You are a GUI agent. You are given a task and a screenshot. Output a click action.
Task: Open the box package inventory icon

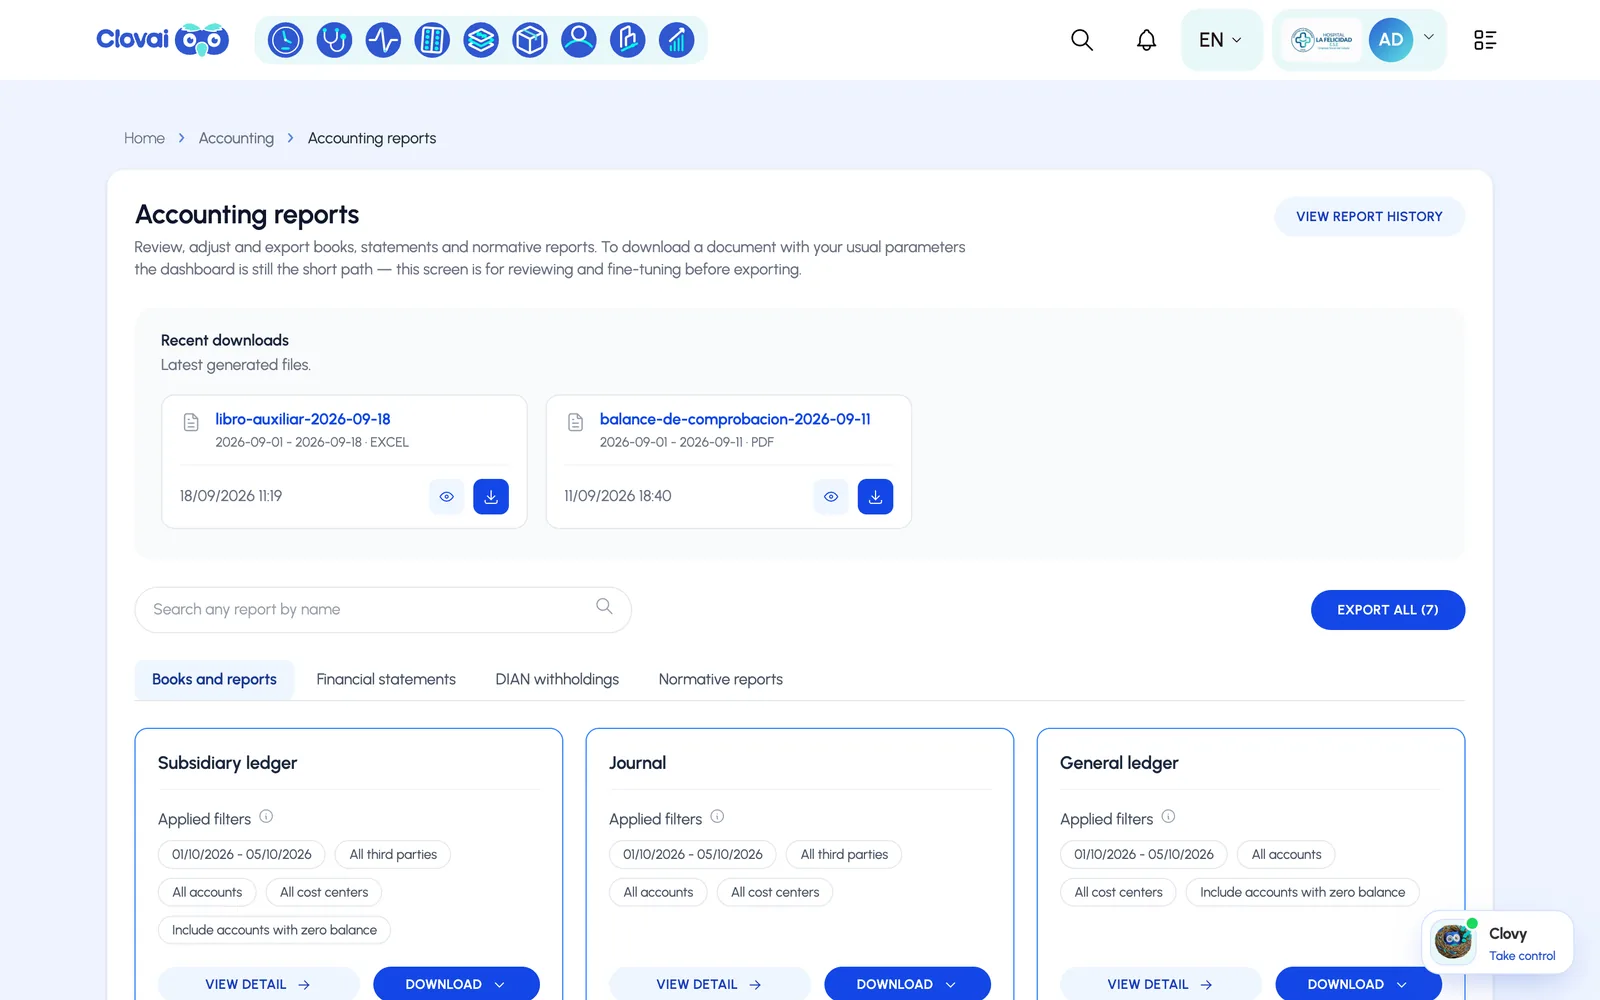[530, 40]
